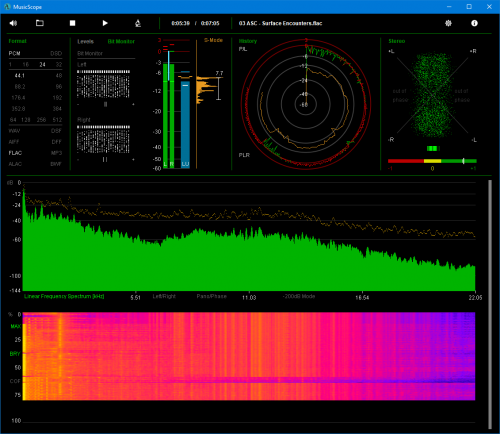Click the circular history radar display

(306, 104)
